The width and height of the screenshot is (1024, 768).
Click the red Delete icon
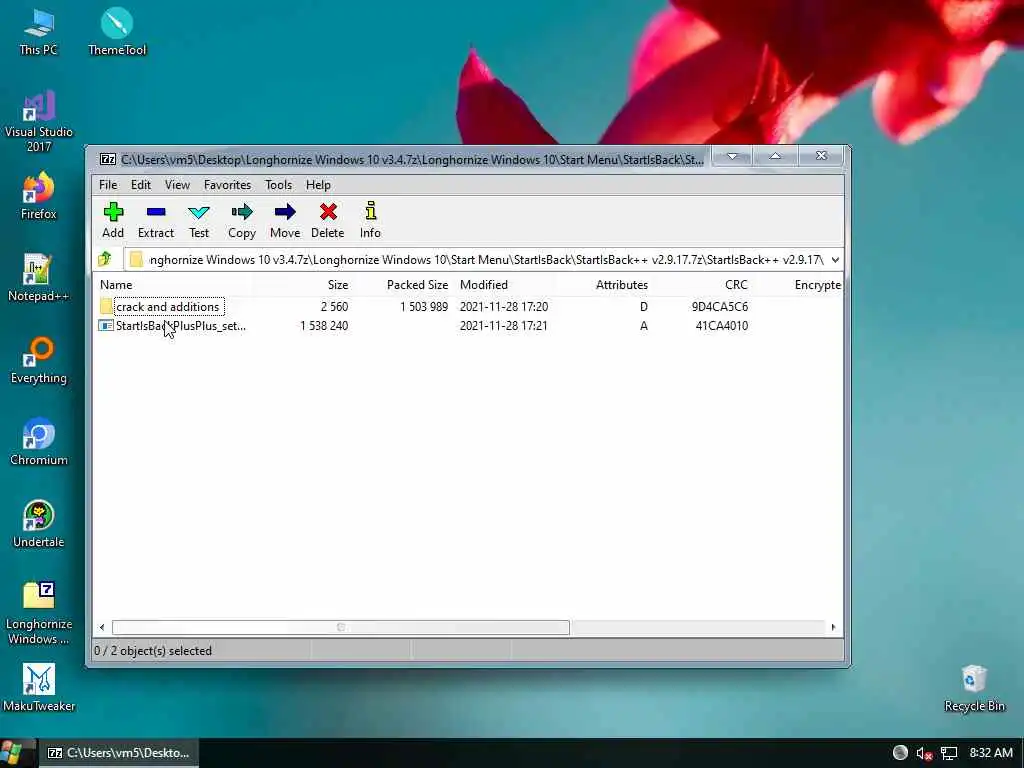pos(328,212)
